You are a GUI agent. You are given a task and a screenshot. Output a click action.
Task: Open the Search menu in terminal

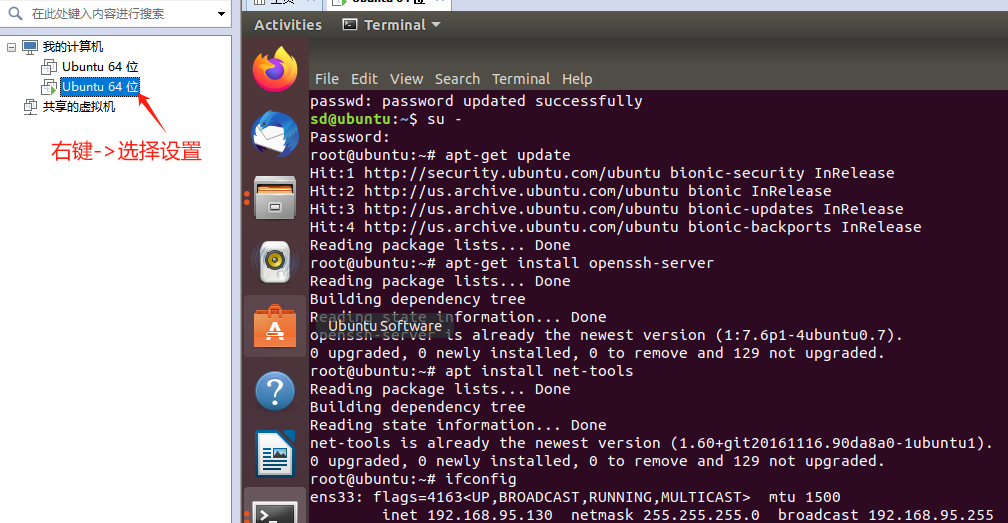tap(457, 79)
